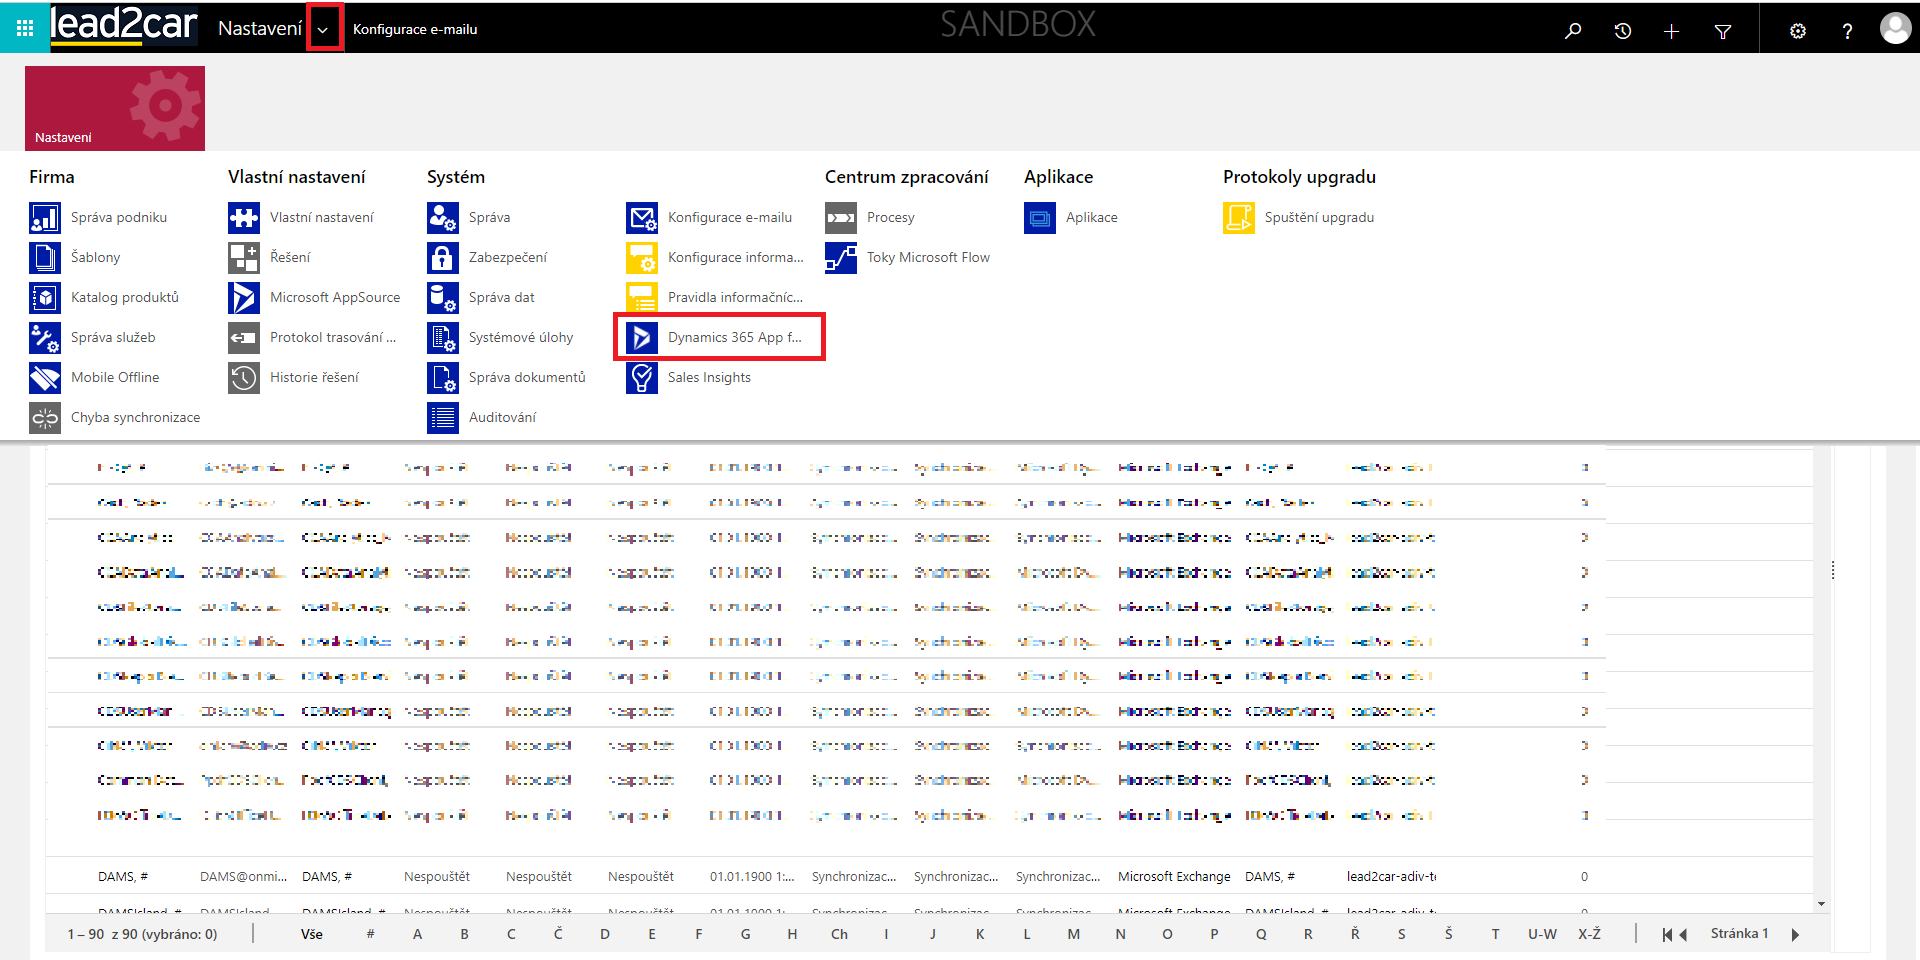Open Sales Insights settings
Screen dimensions: 1920x960
(x=708, y=377)
